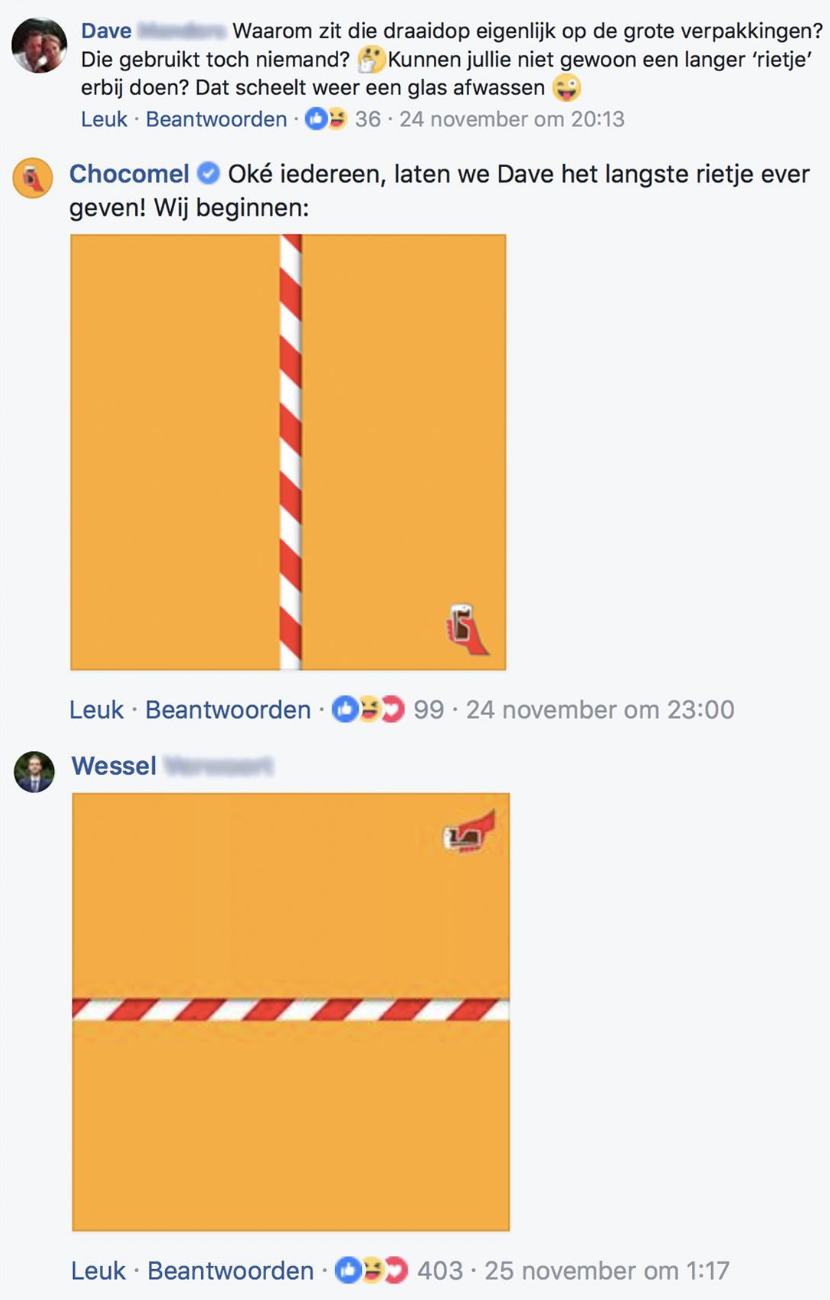Open timestamp 24 november om 23:00
830x1300 pixels.
(600, 710)
